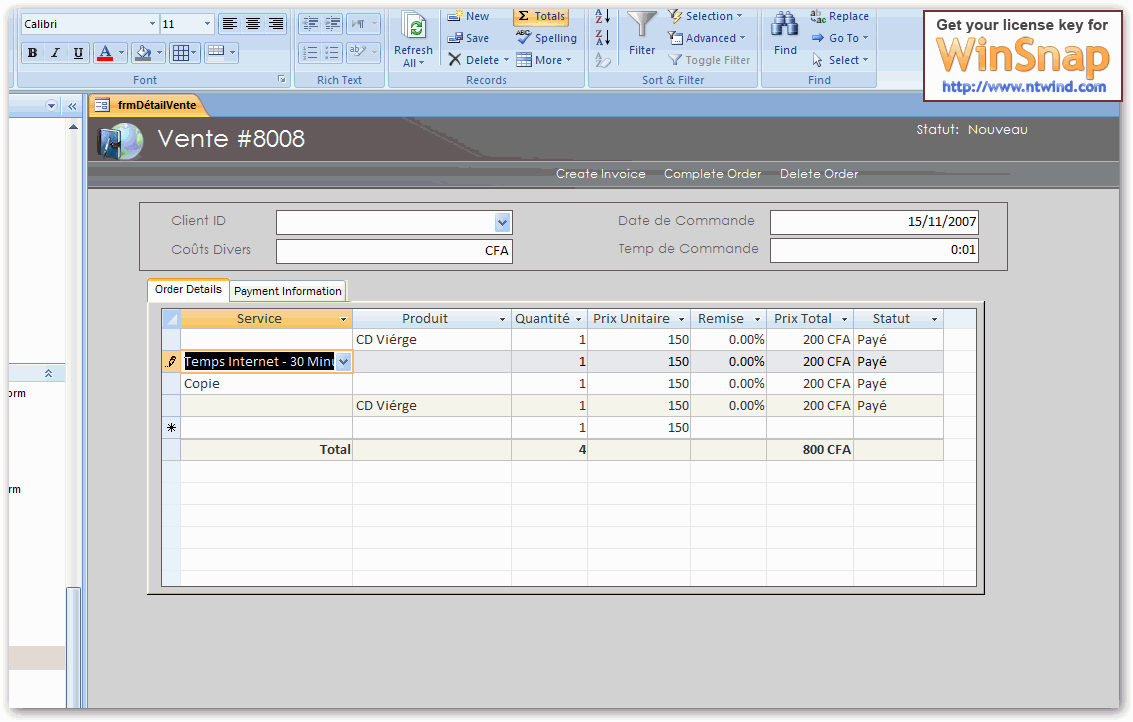Align text left in the Font group

(230, 24)
